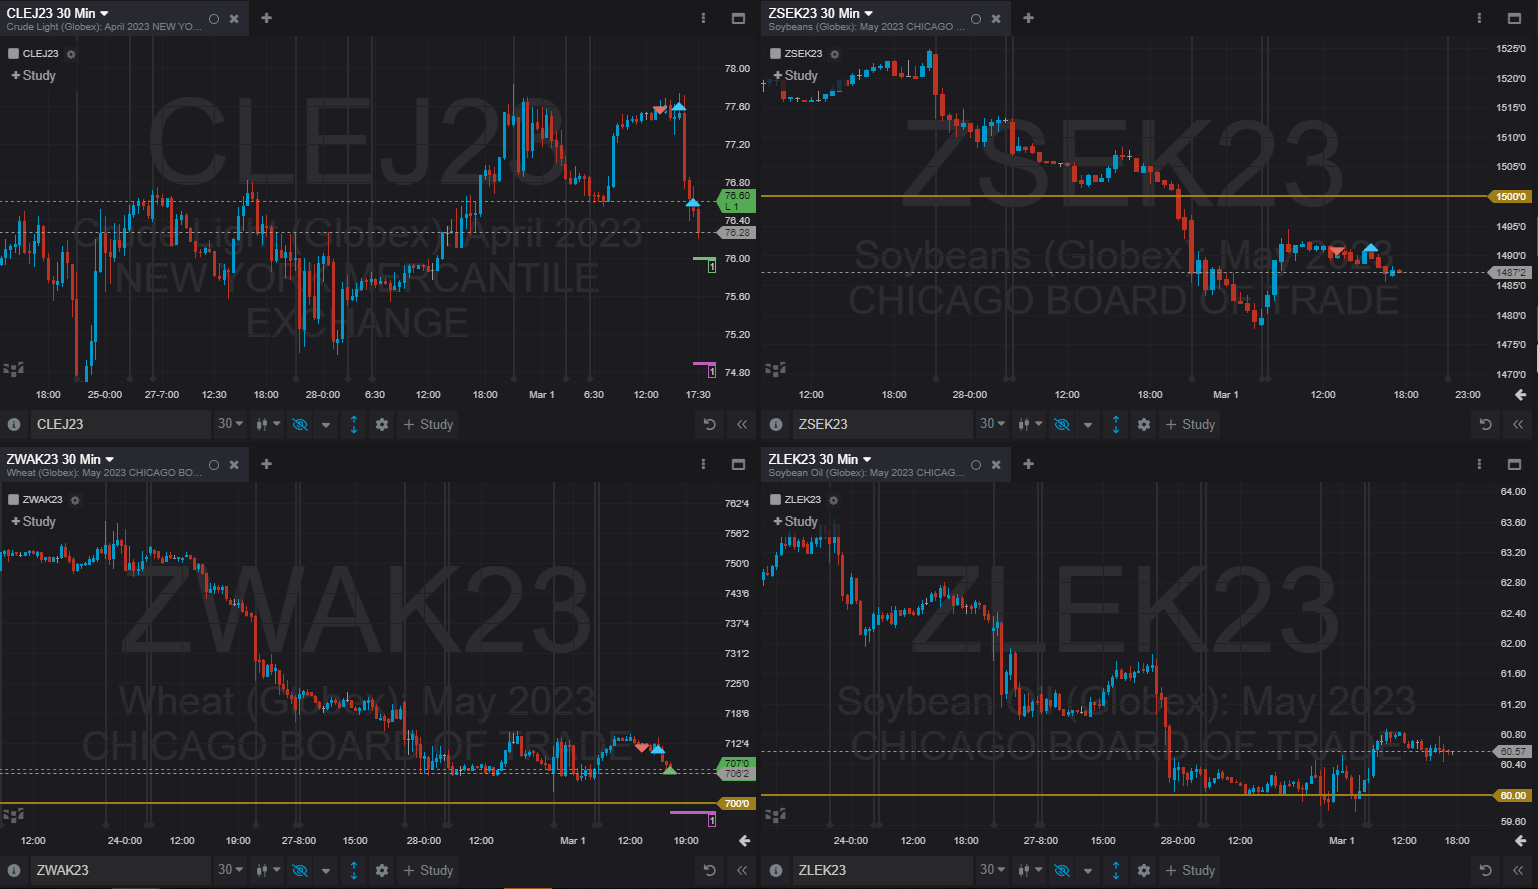Open chart settings gear in CLEJ23 bottom toolbar
The width and height of the screenshot is (1538, 889).
coord(382,424)
